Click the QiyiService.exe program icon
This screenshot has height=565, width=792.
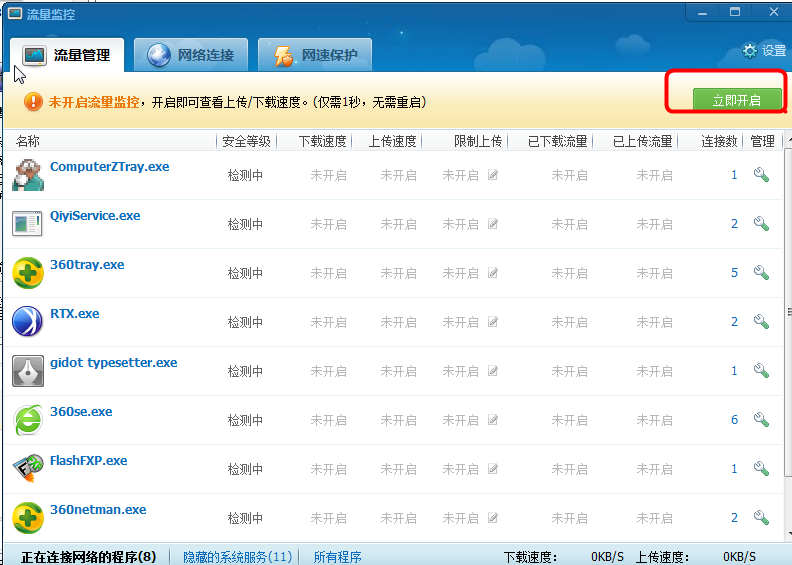click(27, 224)
